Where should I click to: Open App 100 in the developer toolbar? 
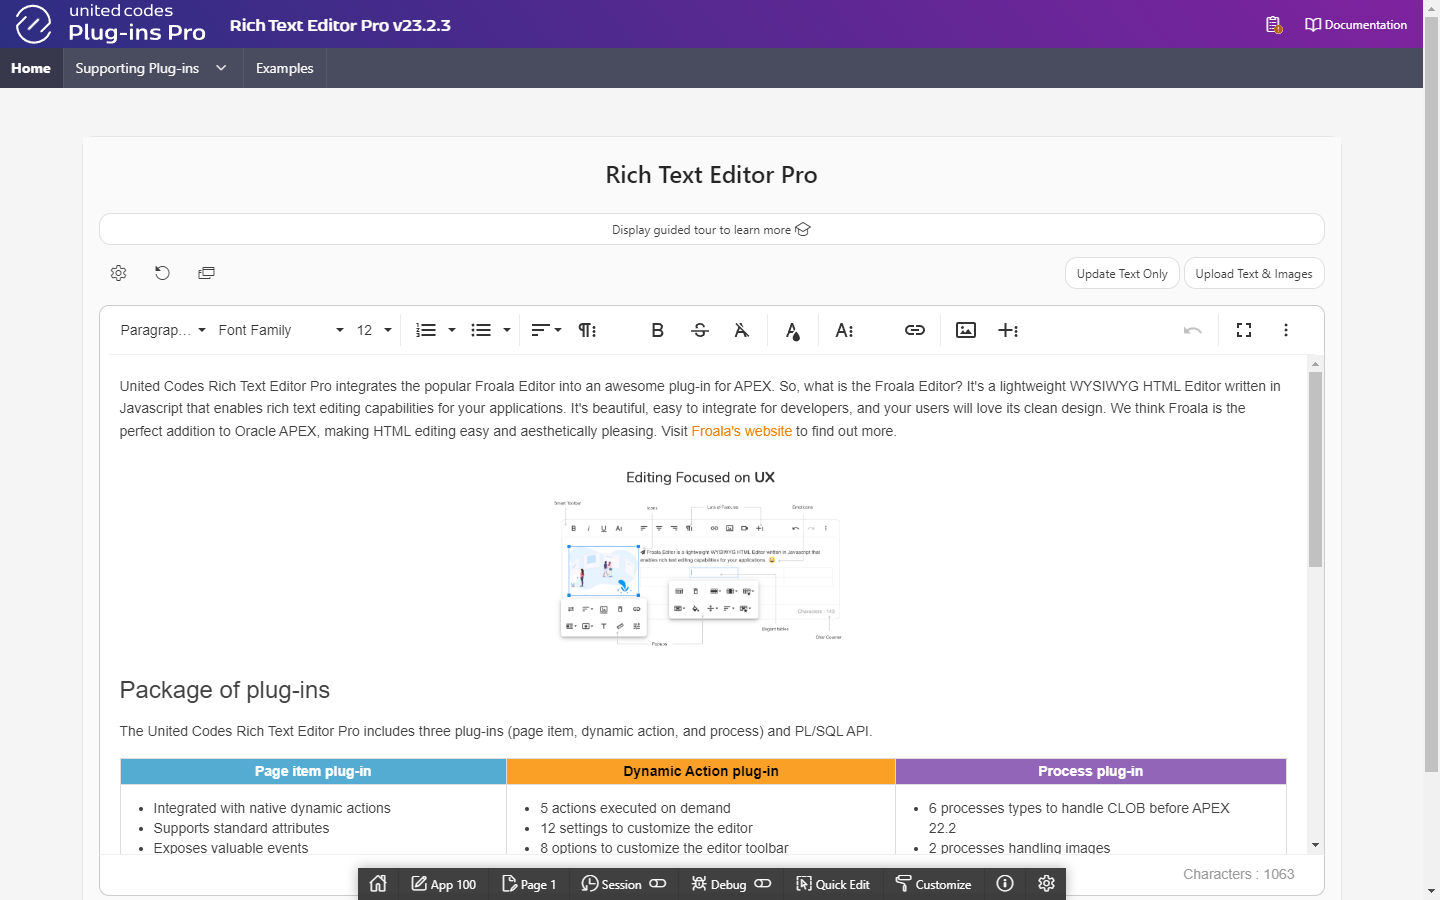point(443,884)
